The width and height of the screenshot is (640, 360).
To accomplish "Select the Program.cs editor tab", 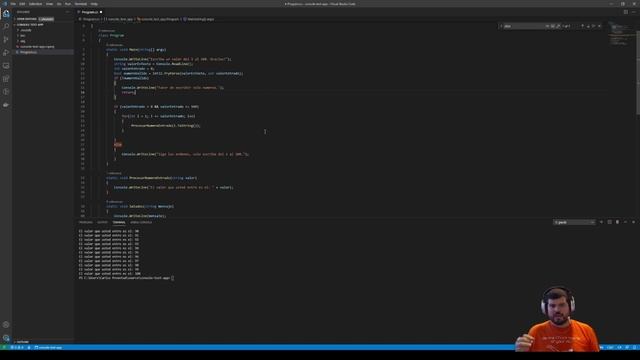I will coord(90,12).
